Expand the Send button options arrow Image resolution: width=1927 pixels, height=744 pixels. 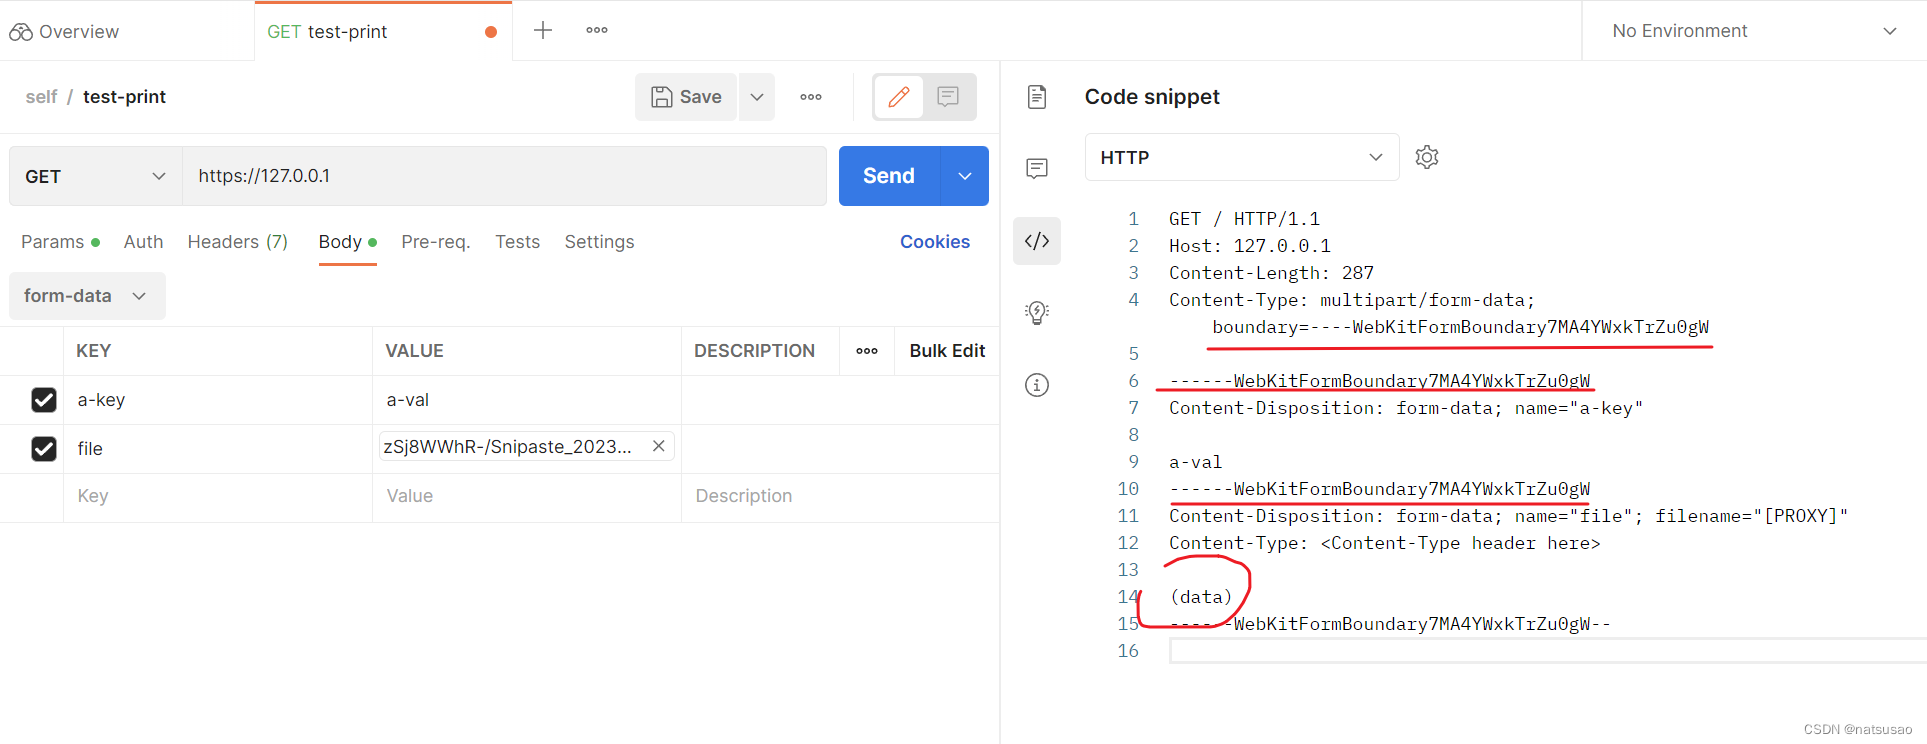point(965,176)
